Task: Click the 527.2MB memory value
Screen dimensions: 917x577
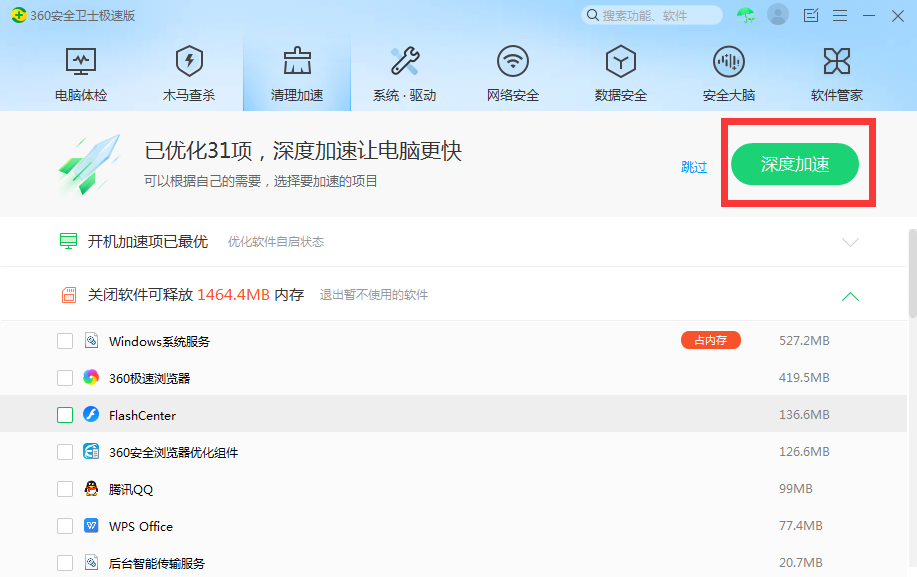Action: coord(804,341)
